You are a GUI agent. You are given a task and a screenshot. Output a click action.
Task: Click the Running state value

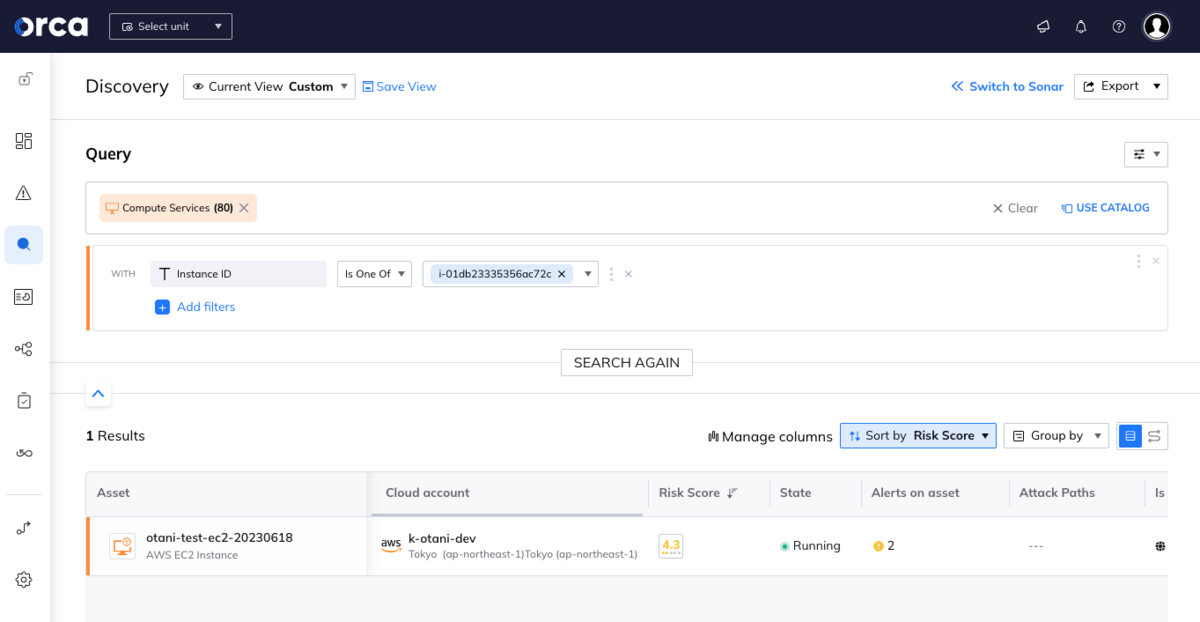[x=816, y=546]
